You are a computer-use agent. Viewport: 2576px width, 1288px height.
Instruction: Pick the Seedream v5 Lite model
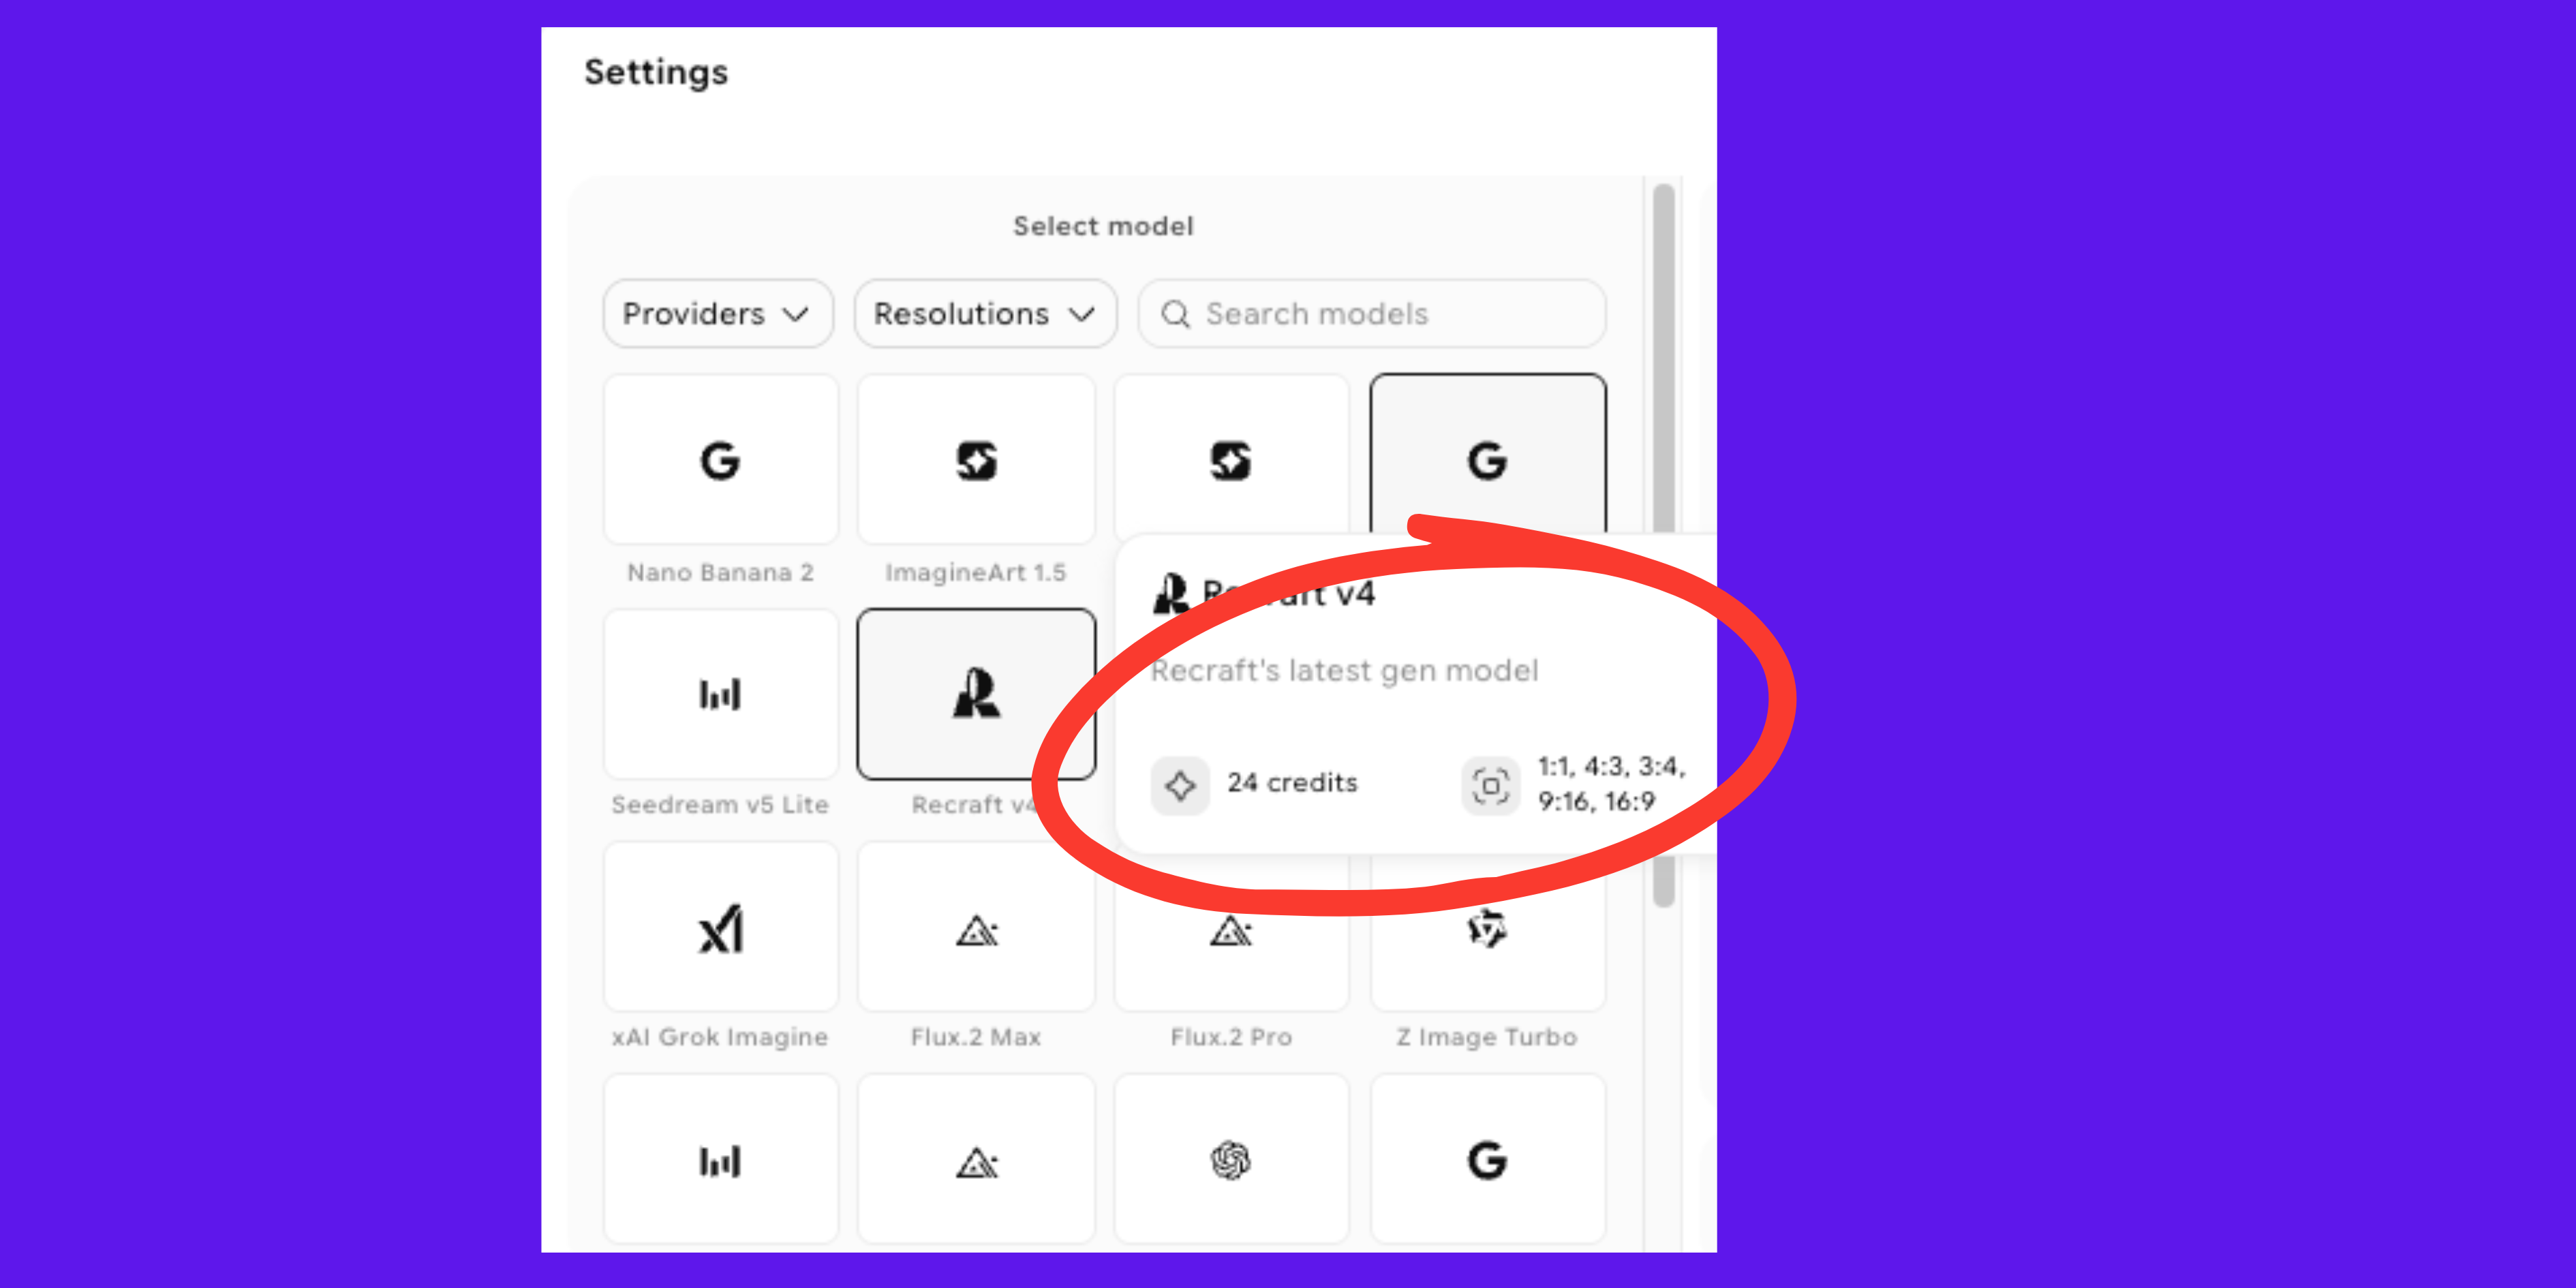click(720, 695)
